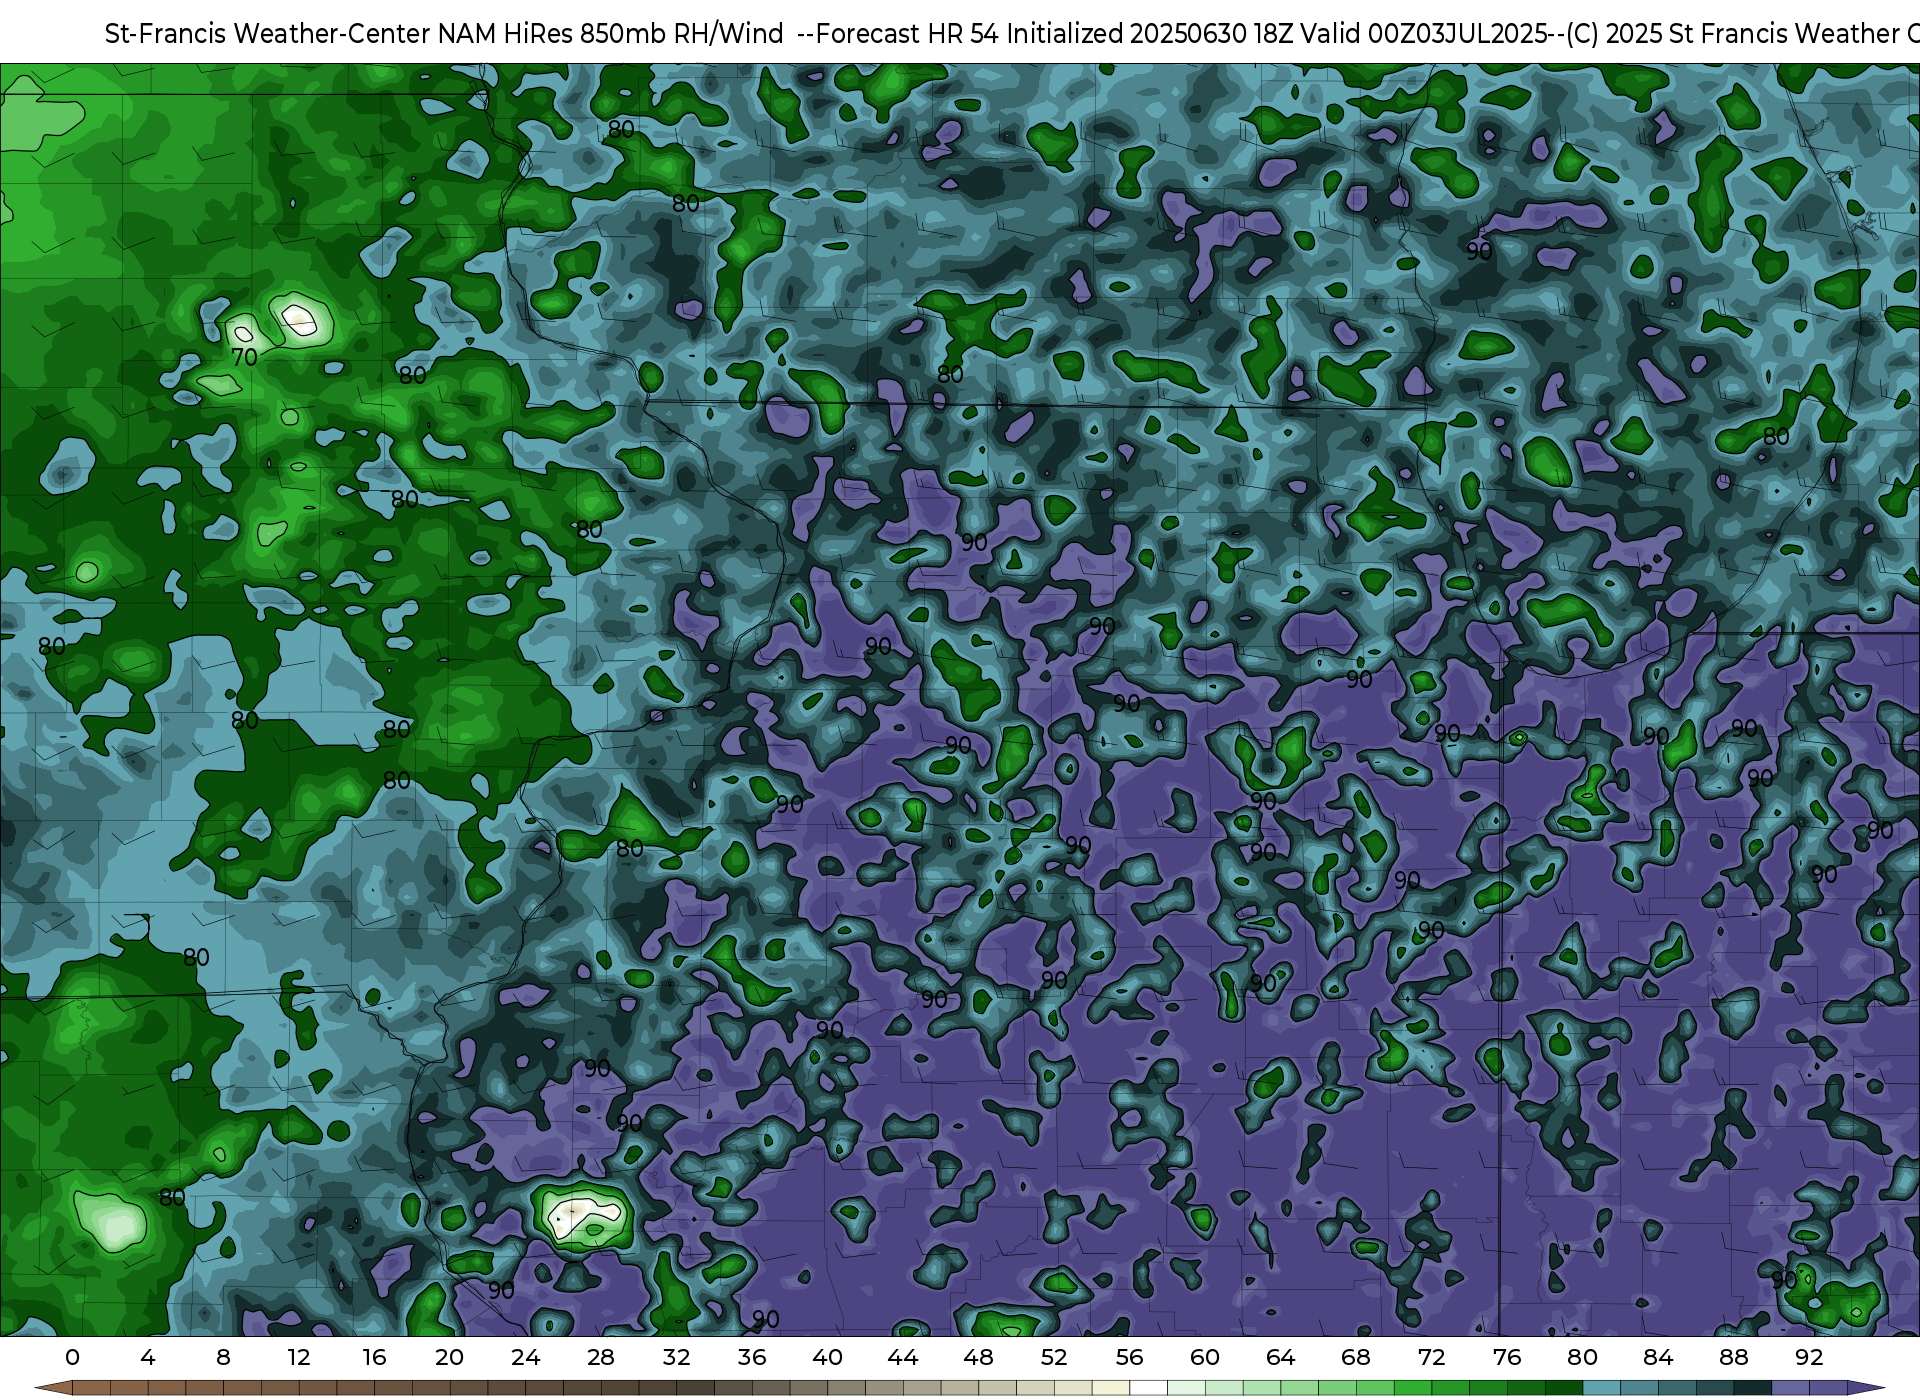Click the '44' label on the color scale

click(903, 1357)
